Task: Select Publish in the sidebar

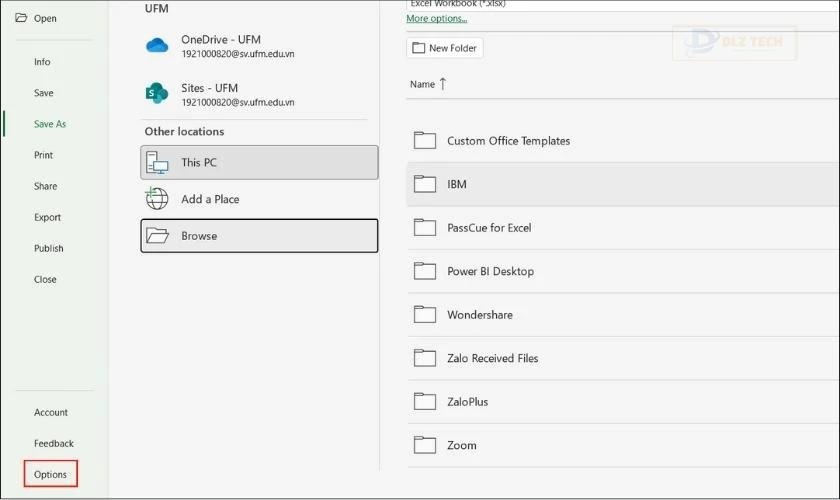Action: coord(49,248)
